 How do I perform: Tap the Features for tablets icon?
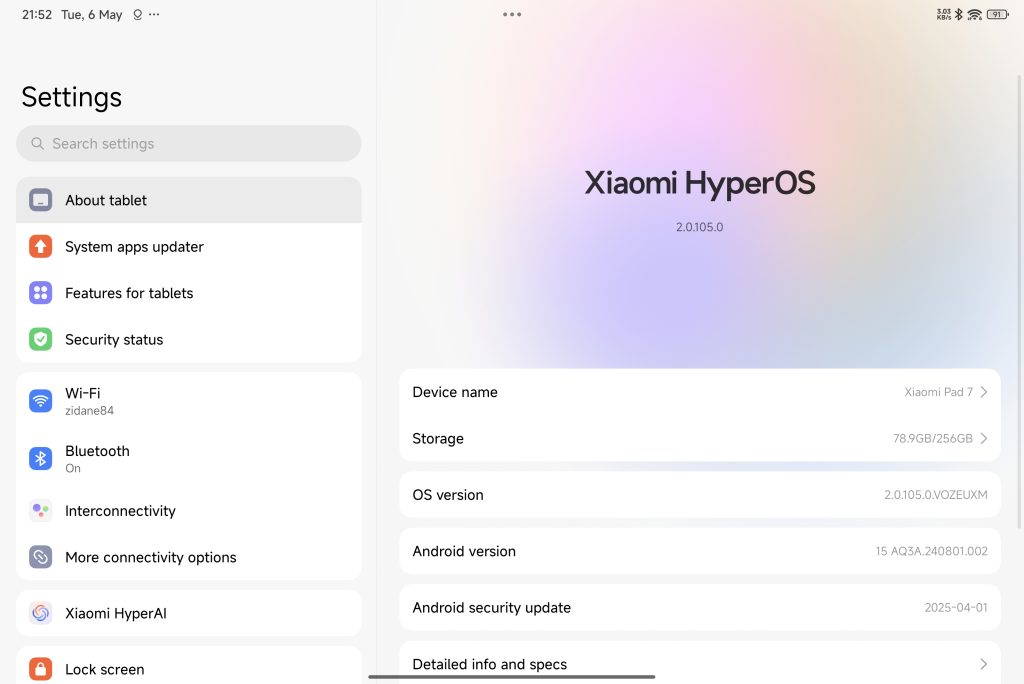pos(40,293)
